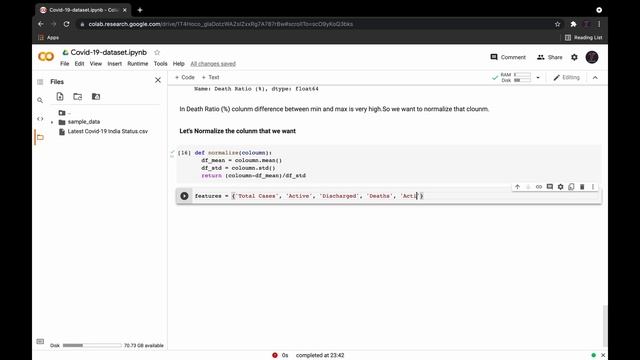Open the Edit menu
This screenshot has height=360, width=640.
click(79, 64)
